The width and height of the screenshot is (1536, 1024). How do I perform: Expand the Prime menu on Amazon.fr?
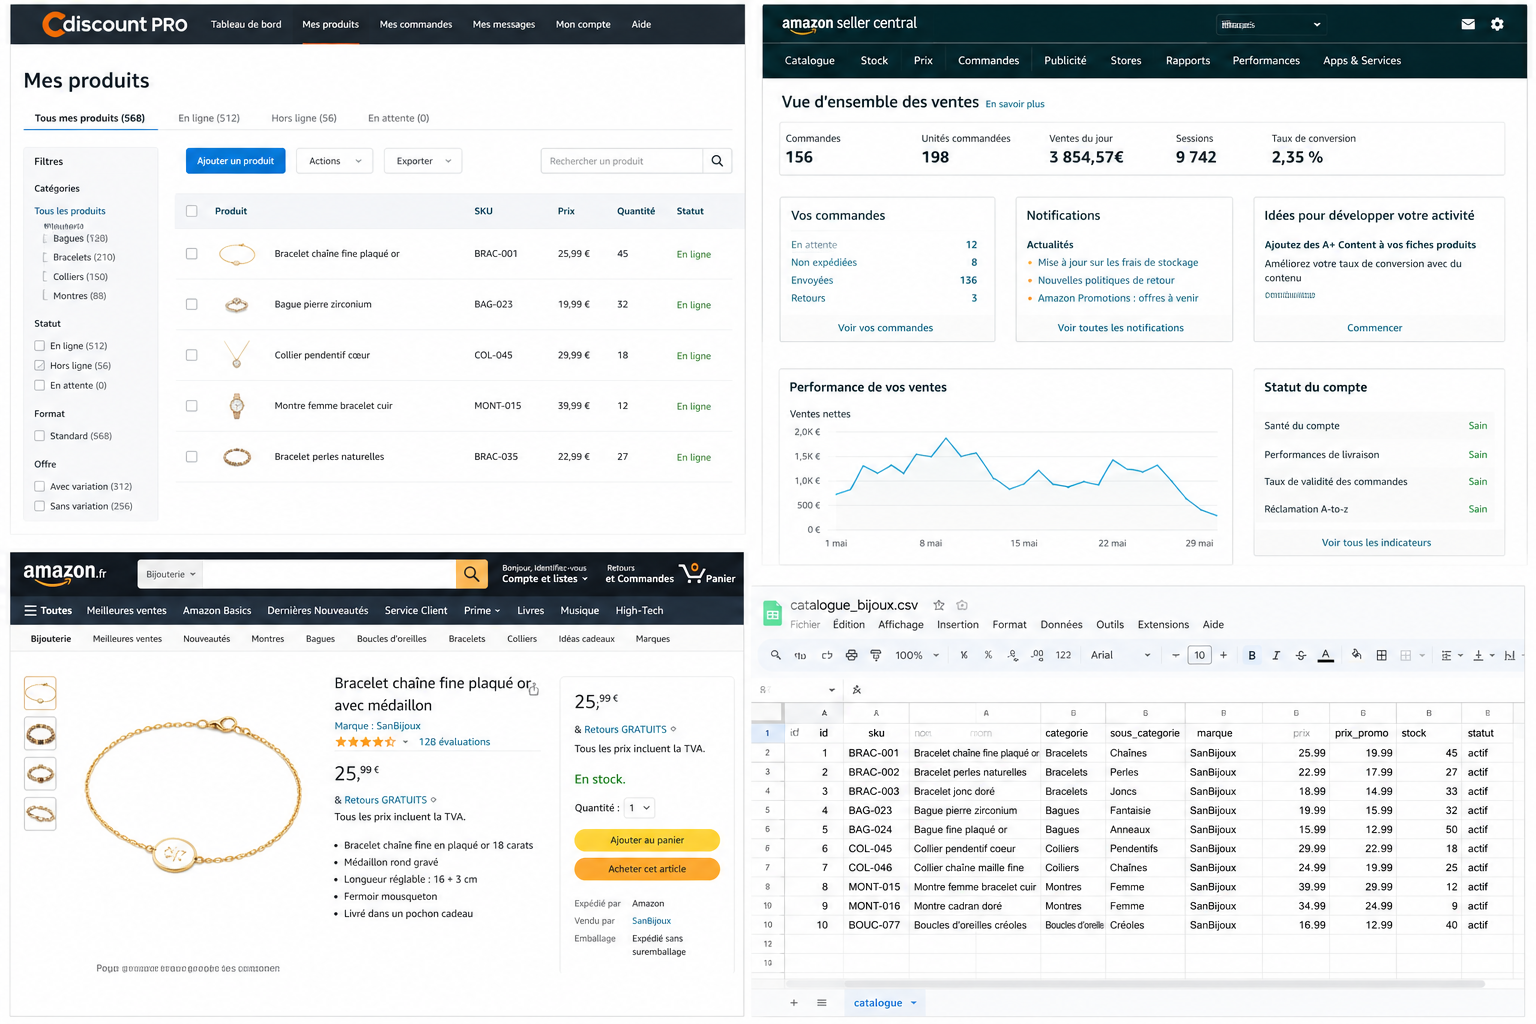[482, 611]
